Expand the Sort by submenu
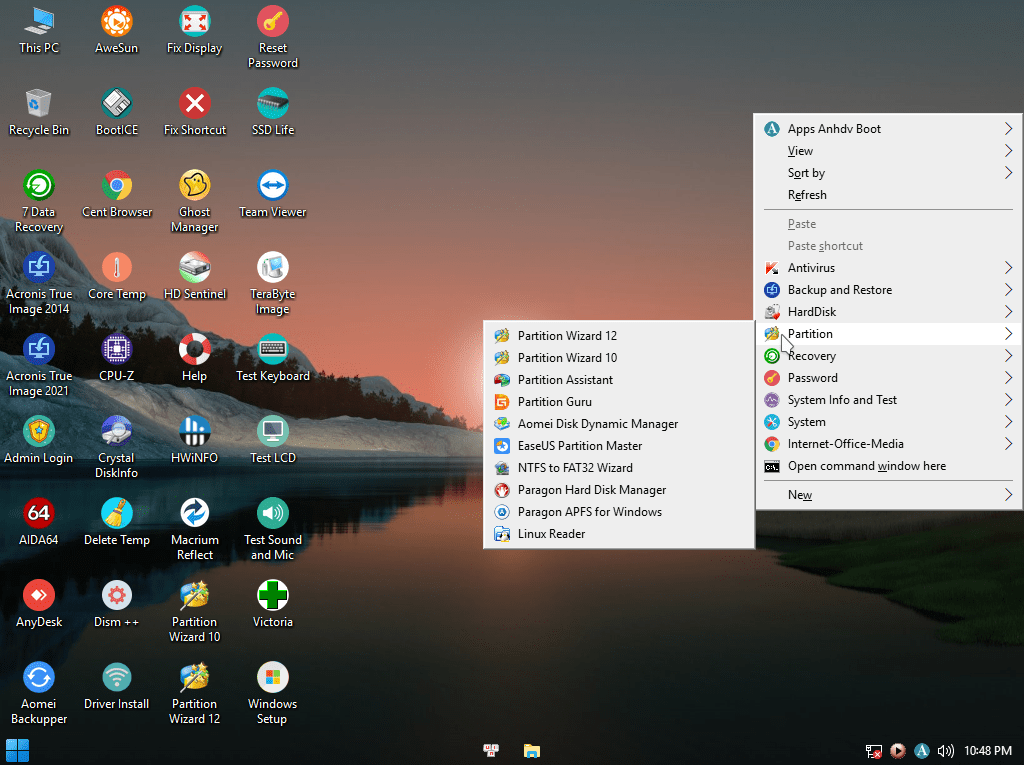The image size is (1024, 765). [x=888, y=173]
